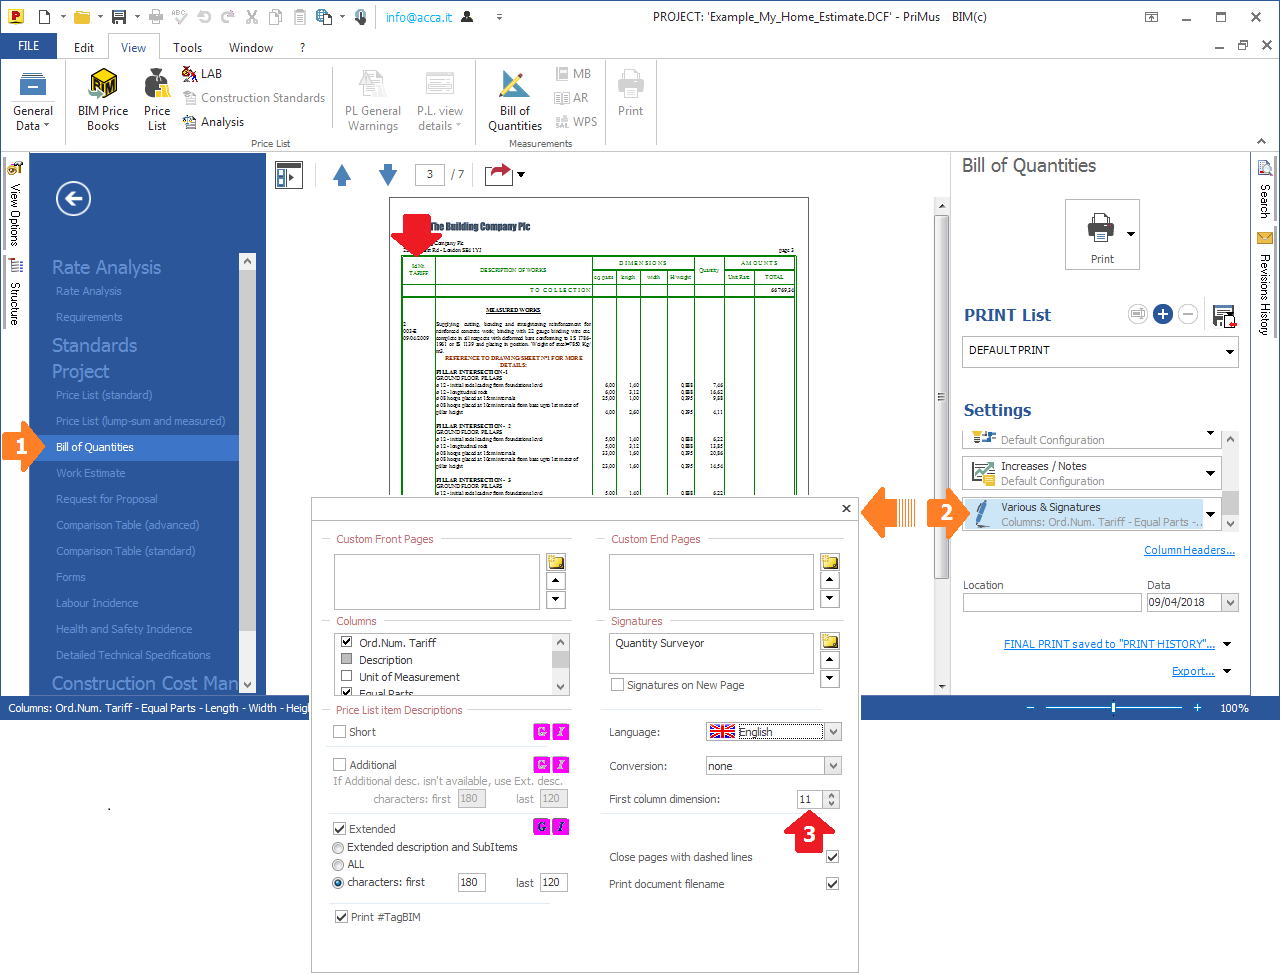Enable Signatures on New Page
Screen dimensions: 1281x974
click(617, 685)
